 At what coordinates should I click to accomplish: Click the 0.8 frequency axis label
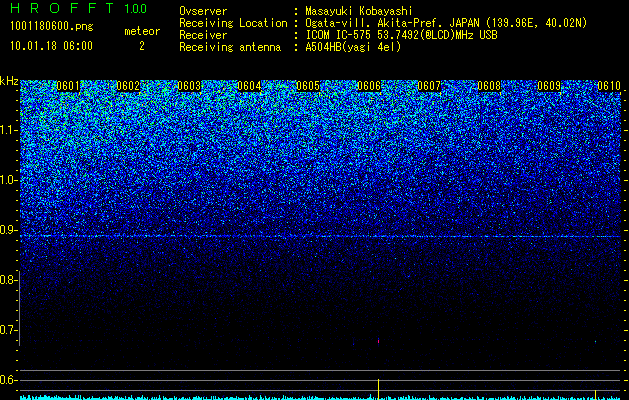(x=9, y=280)
